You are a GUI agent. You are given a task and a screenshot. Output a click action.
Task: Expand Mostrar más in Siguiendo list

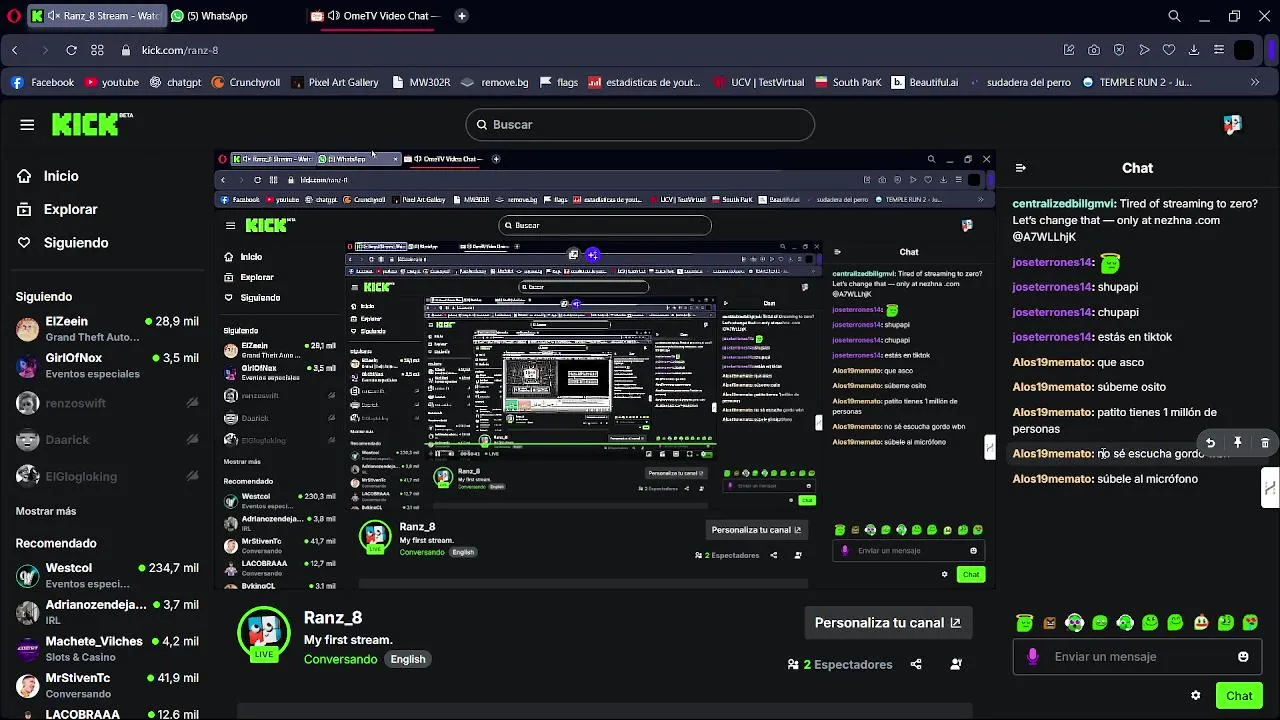pyautogui.click(x=46, y=511)
